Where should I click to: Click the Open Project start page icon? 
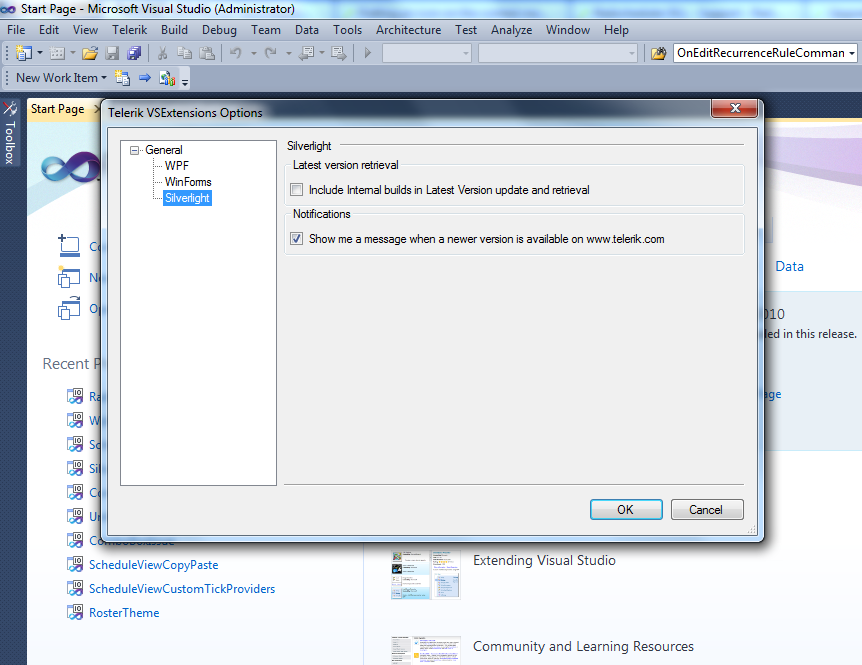click(69, 308)
